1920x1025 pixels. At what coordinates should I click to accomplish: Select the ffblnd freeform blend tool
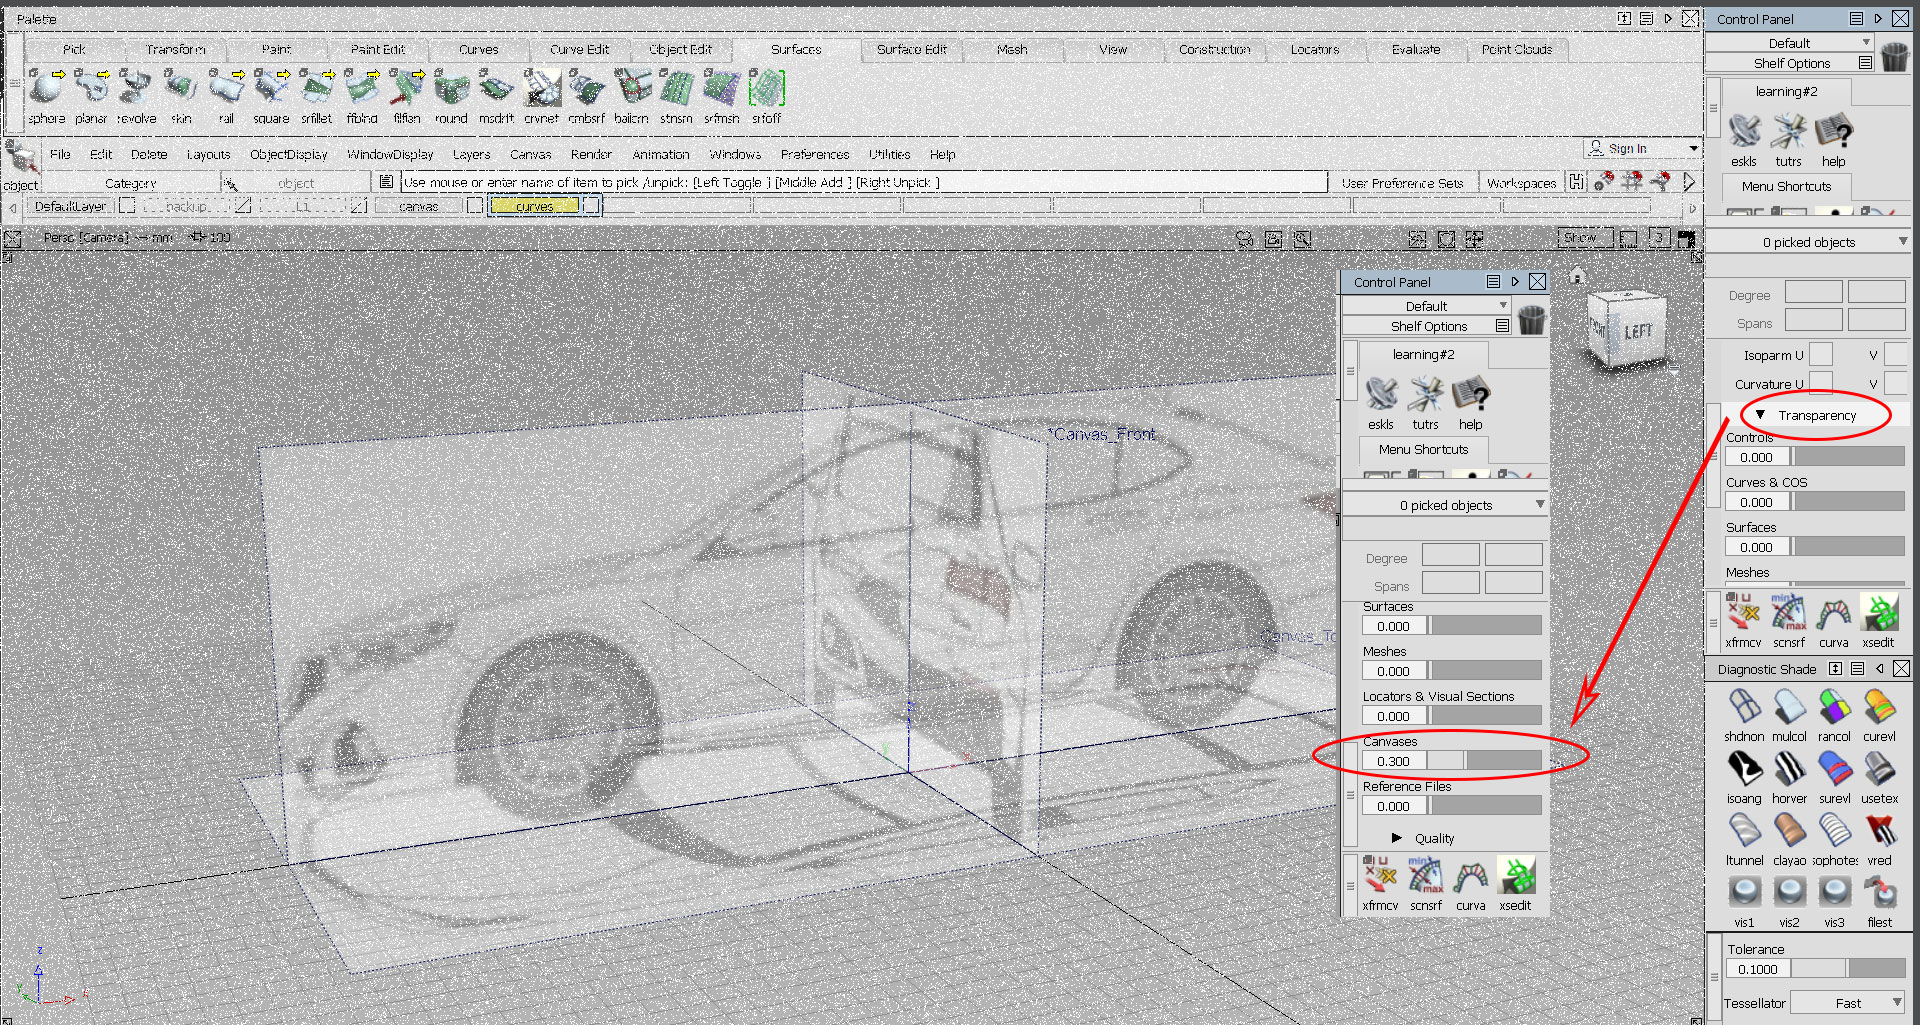(361, 90)
